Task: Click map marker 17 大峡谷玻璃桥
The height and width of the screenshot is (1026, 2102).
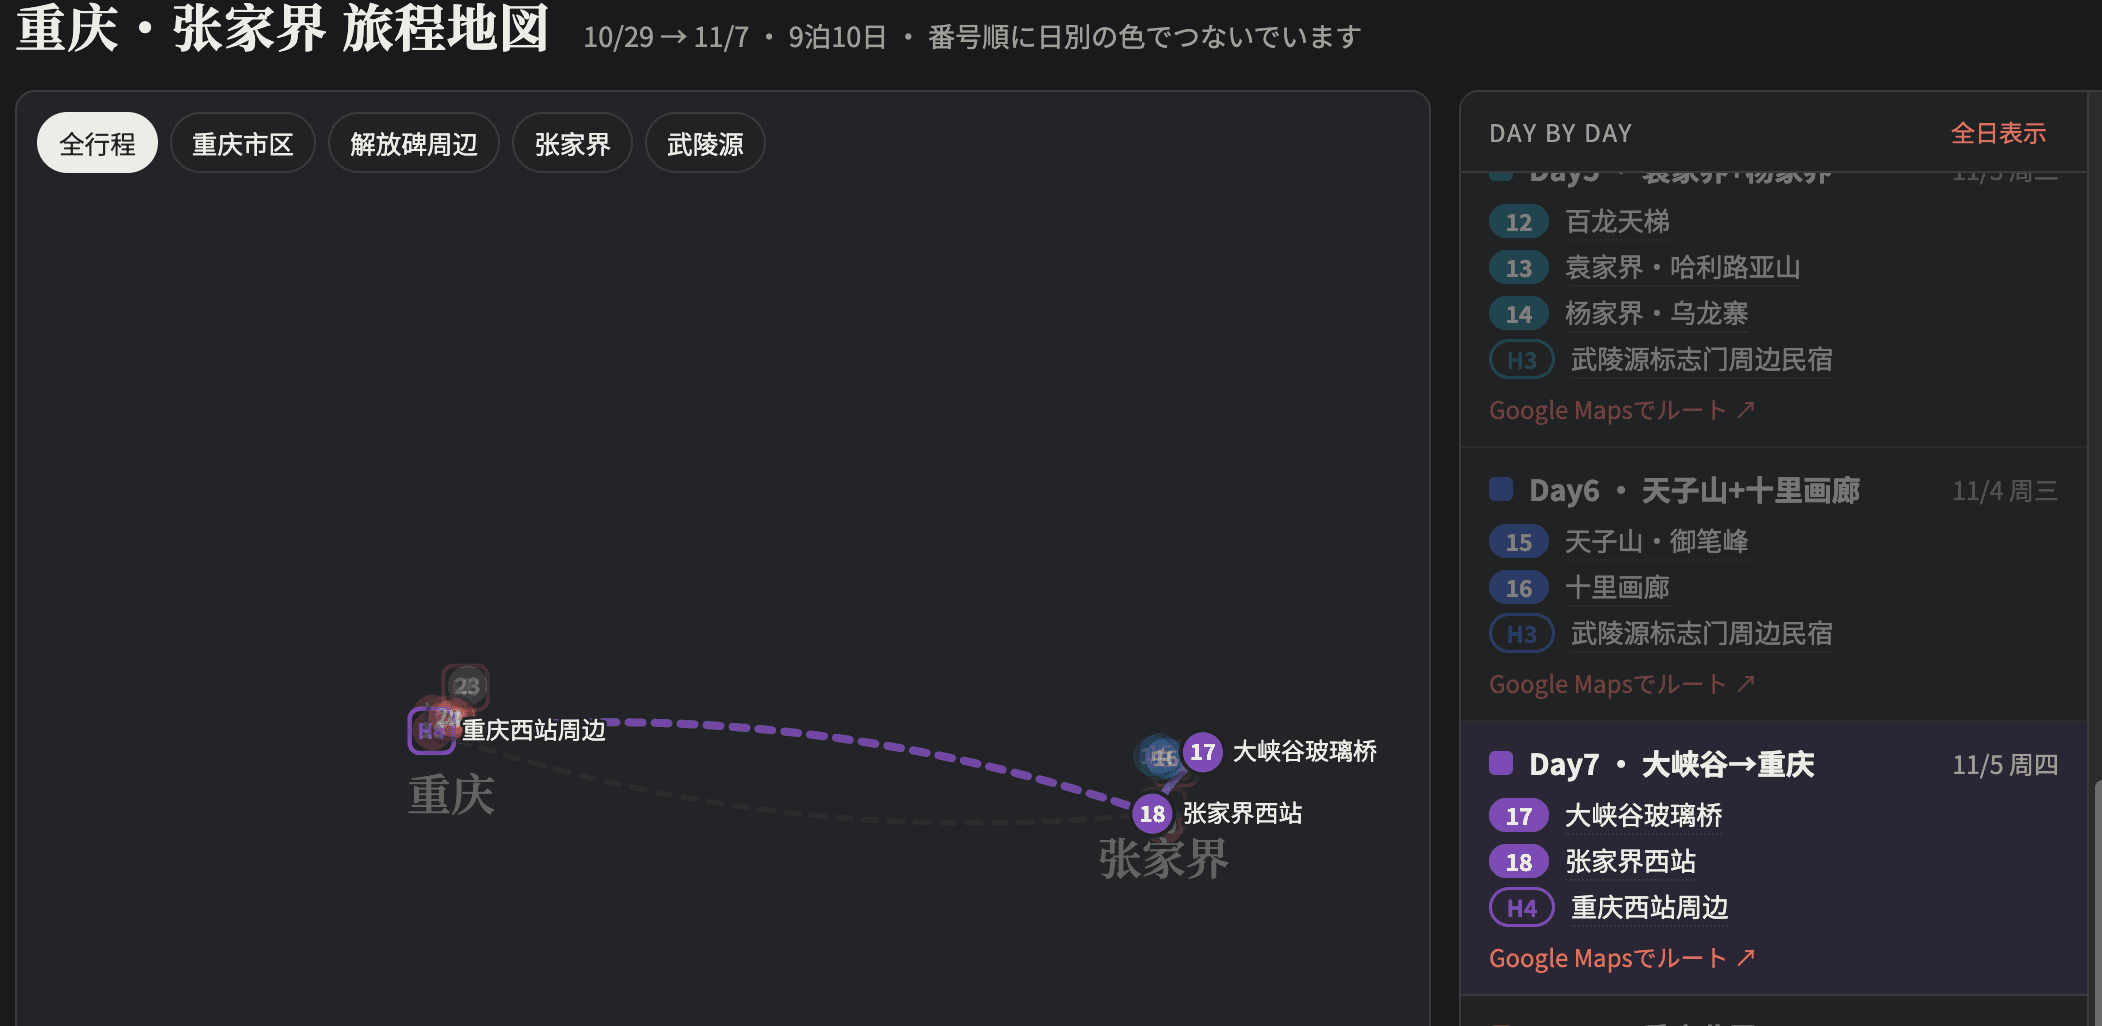Action: [1202, 752]
